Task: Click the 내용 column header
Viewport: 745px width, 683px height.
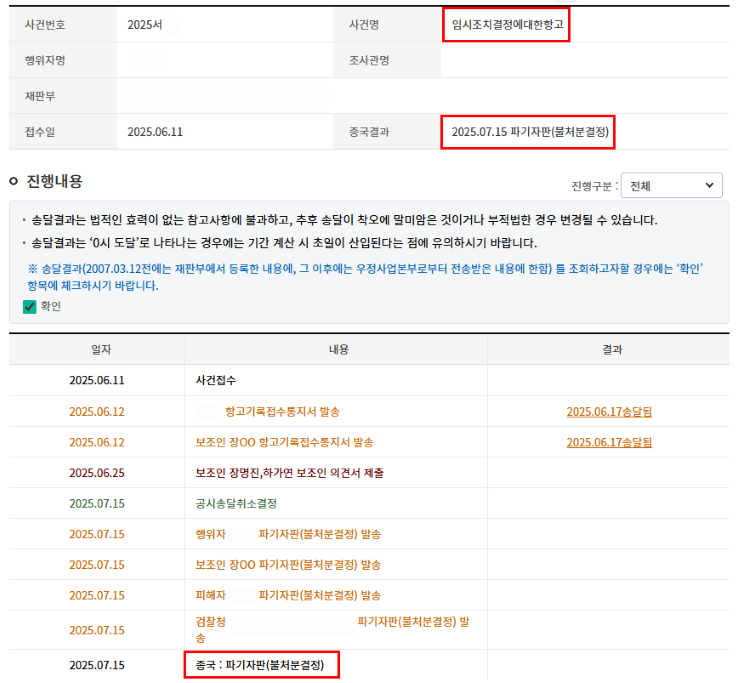Action: pos(338,350)
